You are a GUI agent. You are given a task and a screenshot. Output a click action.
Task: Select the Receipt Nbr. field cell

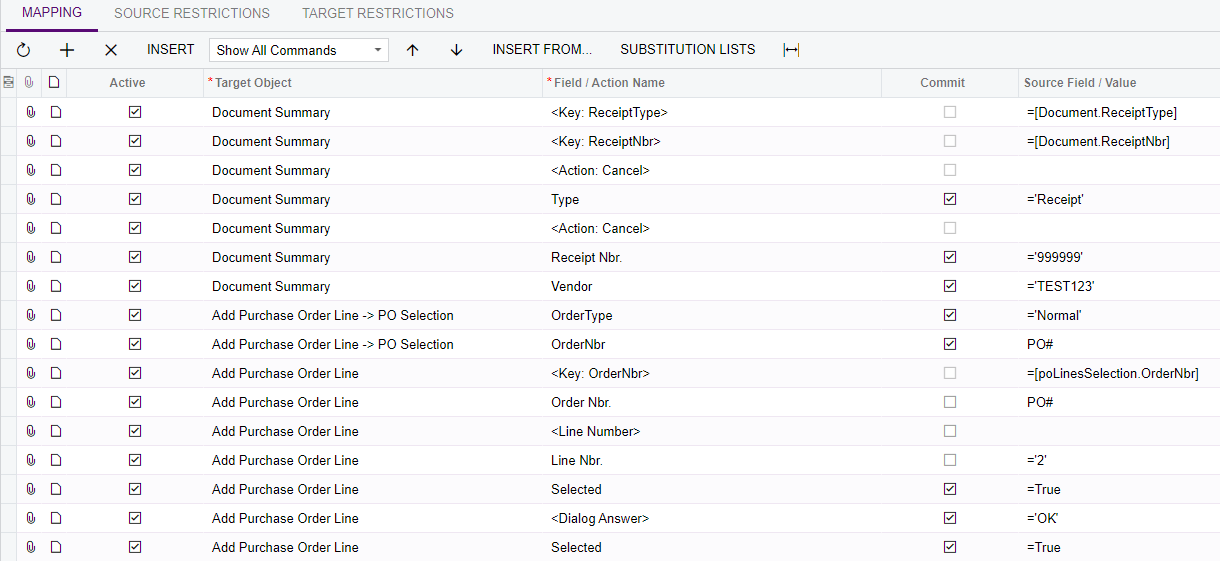point(712,257)
